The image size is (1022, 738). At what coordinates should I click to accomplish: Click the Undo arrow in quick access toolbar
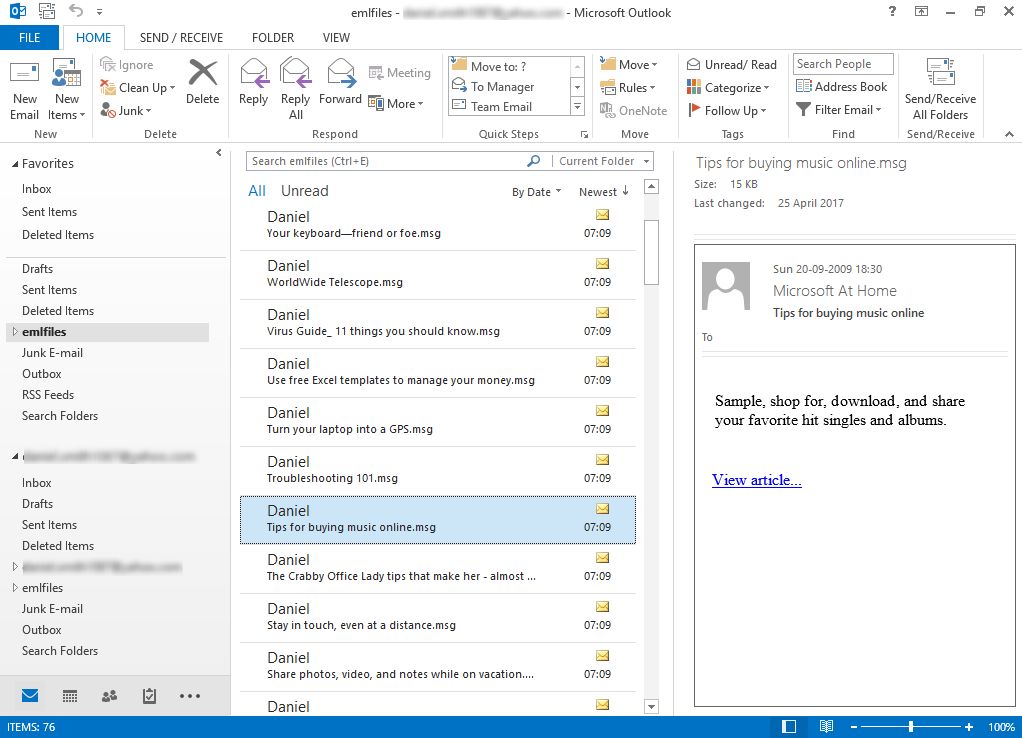[x=76, y=10]
